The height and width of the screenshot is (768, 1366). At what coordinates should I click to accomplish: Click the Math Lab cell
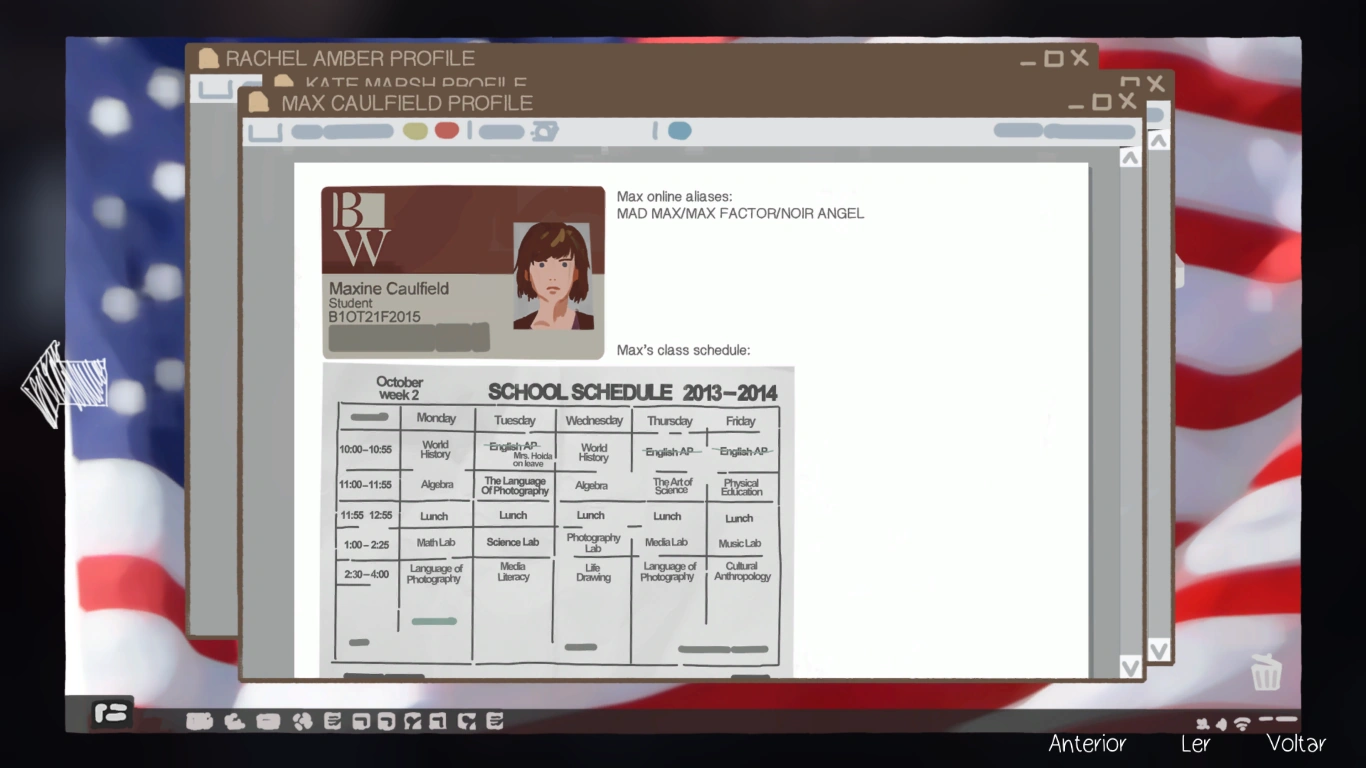coord(436,543)
